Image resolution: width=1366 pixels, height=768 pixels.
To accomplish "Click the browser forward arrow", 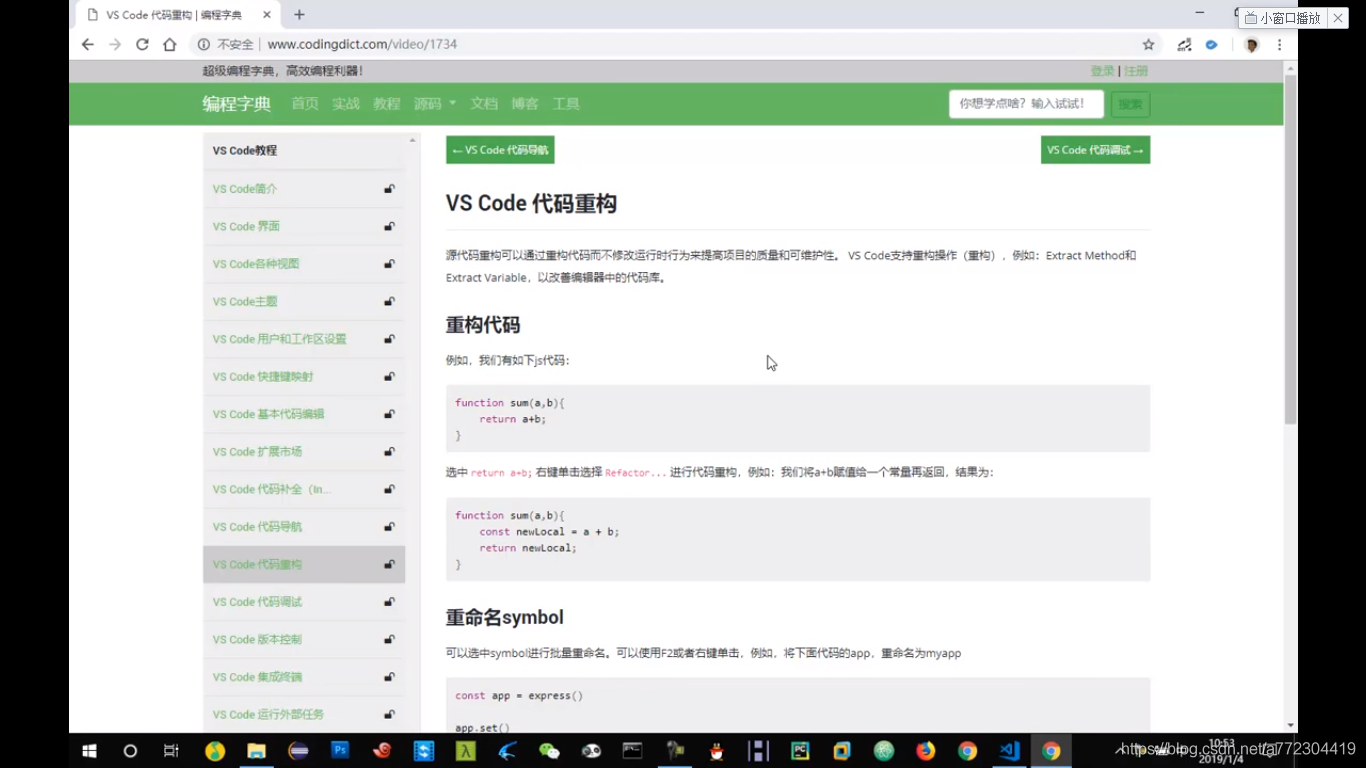I will tap(115, 45).
